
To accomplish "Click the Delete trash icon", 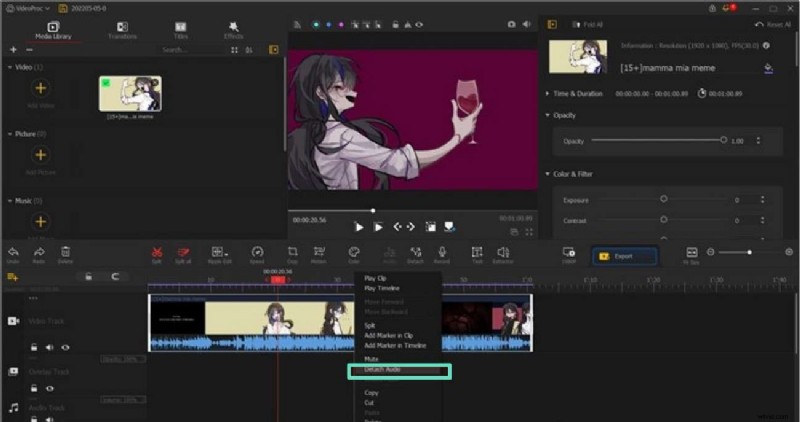I will pos(65,253).
